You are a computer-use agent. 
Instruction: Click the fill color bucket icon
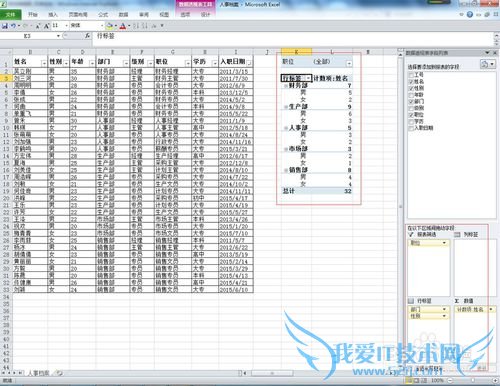tap(110, 26)
